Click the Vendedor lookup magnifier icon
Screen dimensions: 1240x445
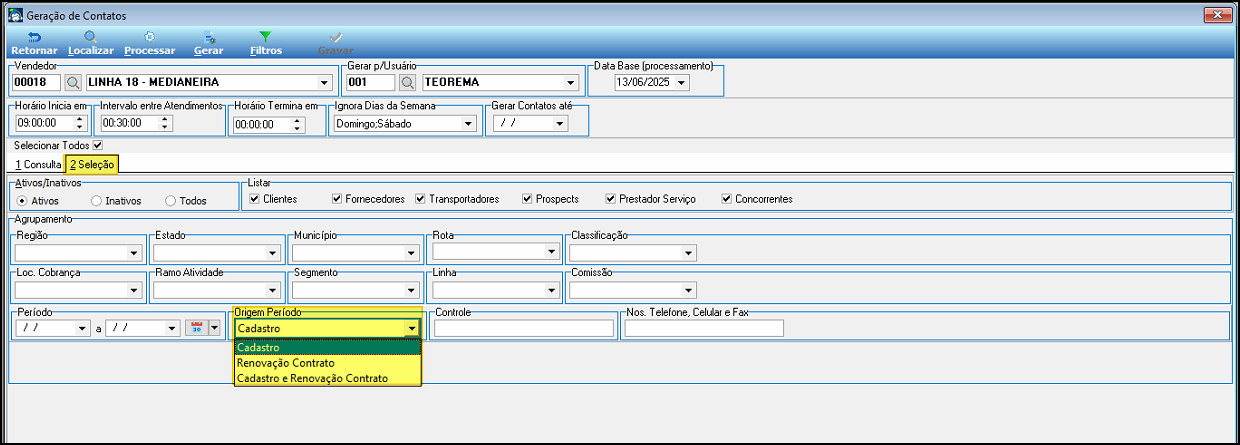tap(74, 83)
